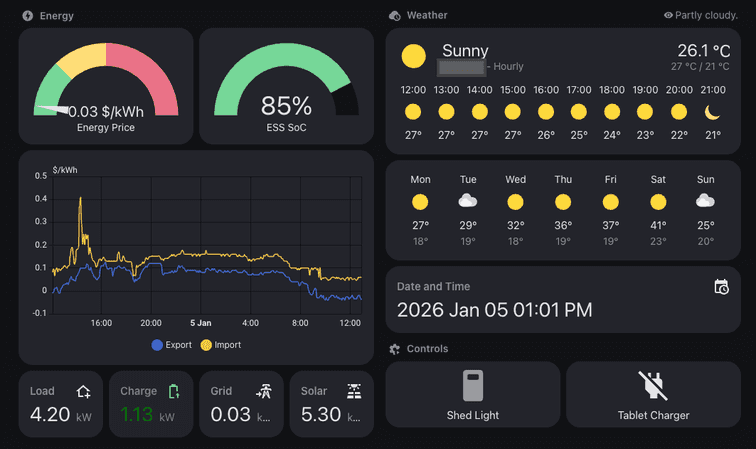This screenshot has width=756, height=449.
Task: Click the 0.03 $/kWh price value
Action: [x=106, y=112]
